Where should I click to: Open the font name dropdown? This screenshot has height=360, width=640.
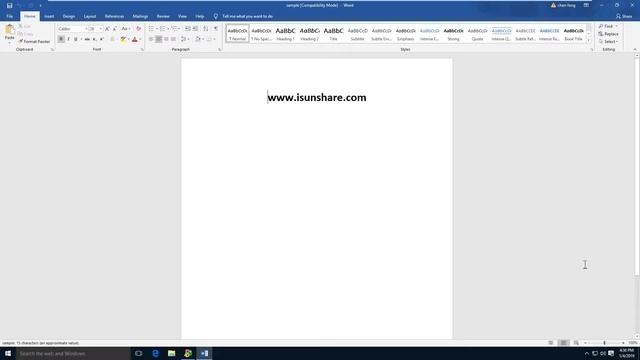(86, 29)
